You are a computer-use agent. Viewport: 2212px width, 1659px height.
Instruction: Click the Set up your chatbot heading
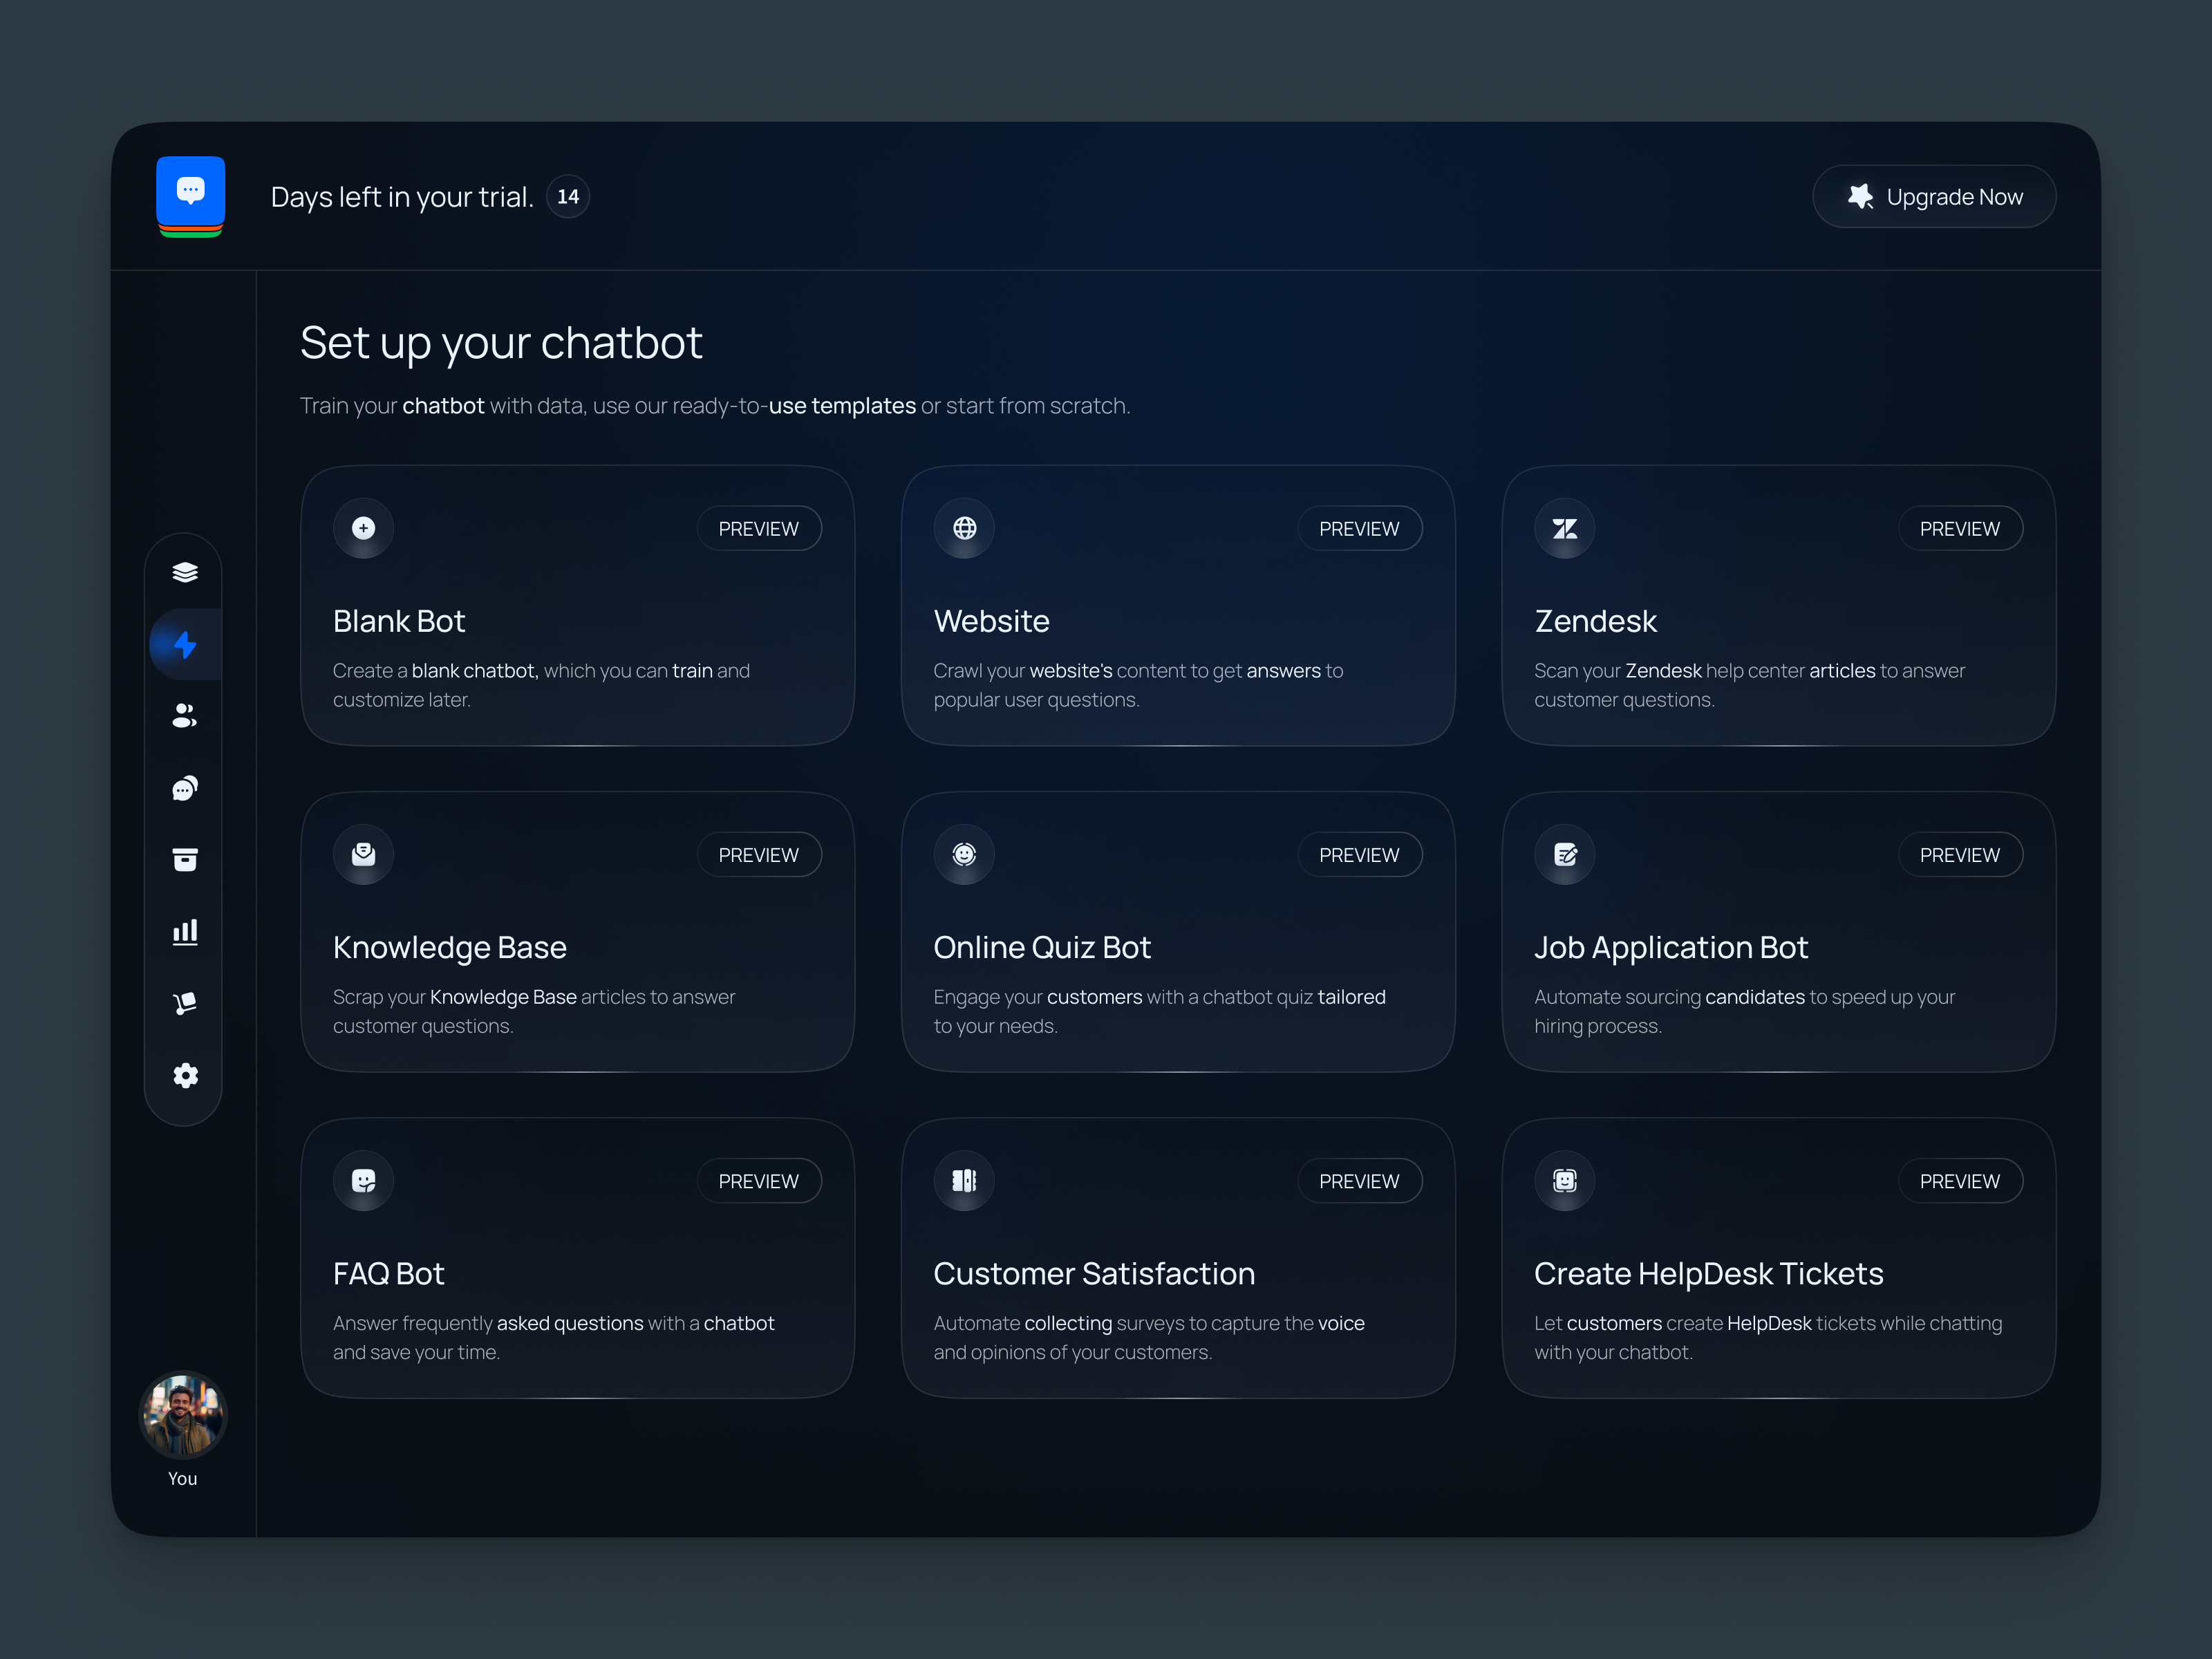coord(501,343)
